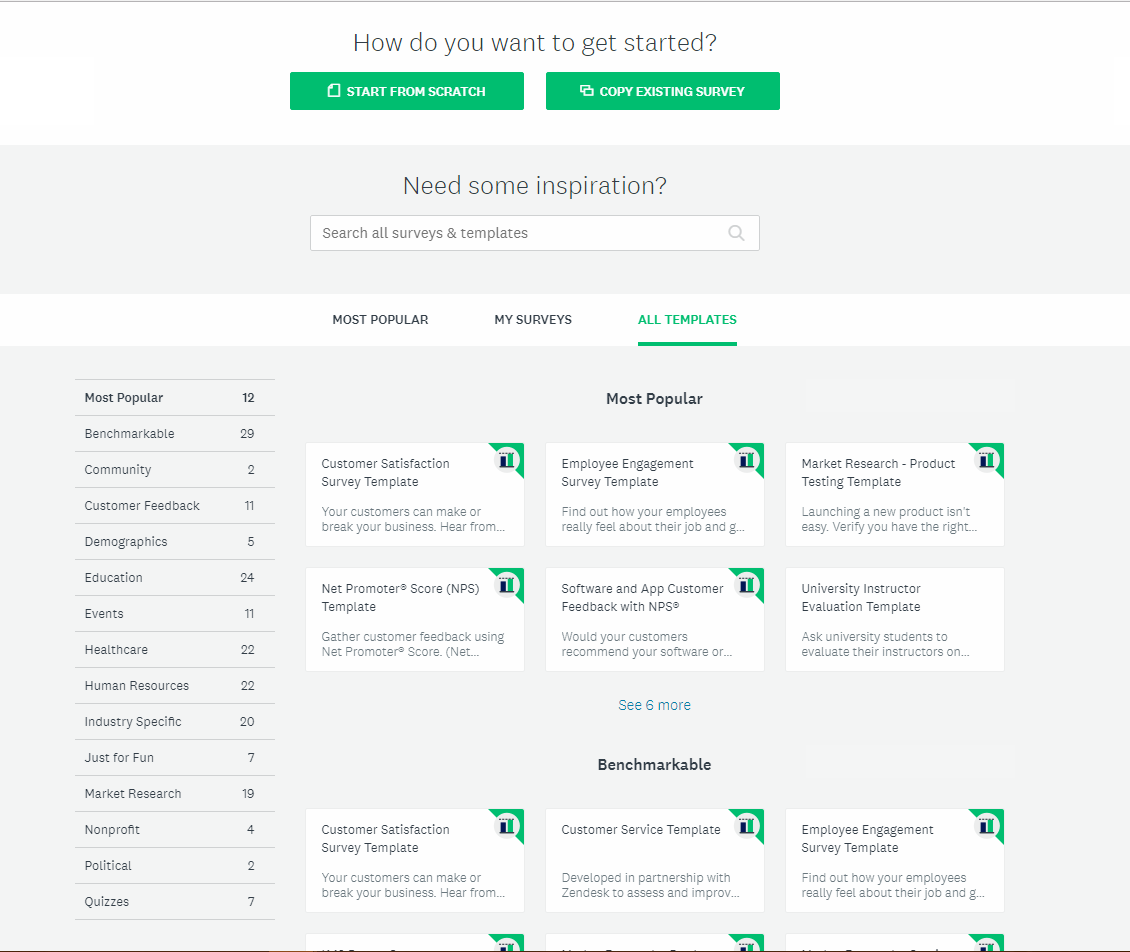Open Education category
Image resolution: width=1130 pixels, height=952 pixels.
pos(174,578)
